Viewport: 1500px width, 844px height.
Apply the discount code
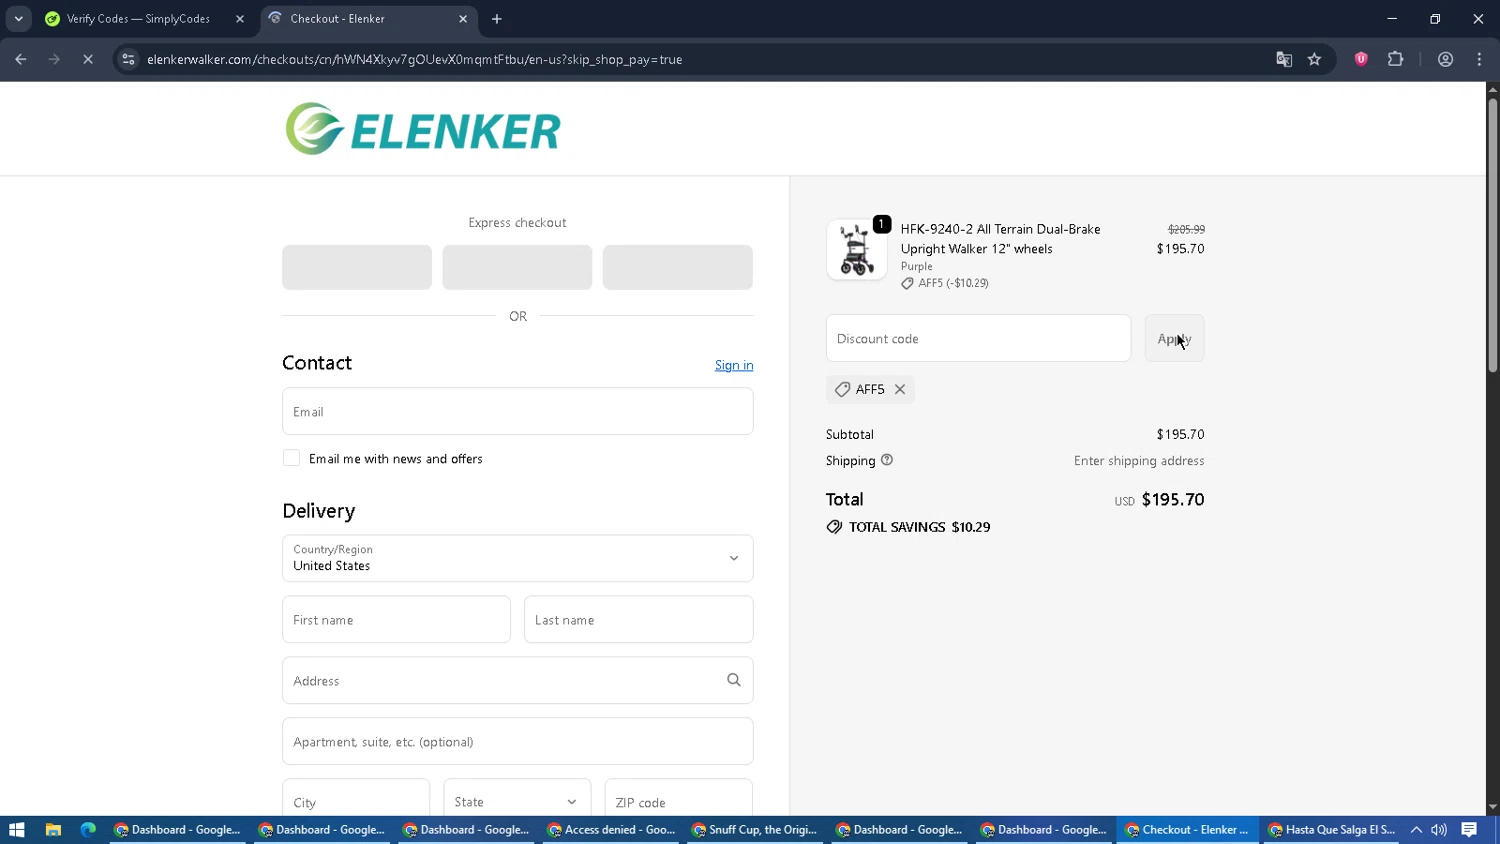point(1174,338)
